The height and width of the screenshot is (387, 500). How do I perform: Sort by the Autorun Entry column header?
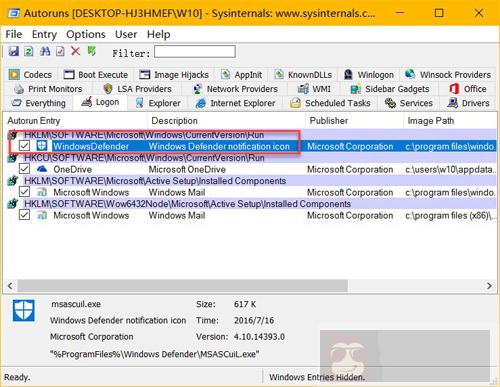click(x=75, y=121)
